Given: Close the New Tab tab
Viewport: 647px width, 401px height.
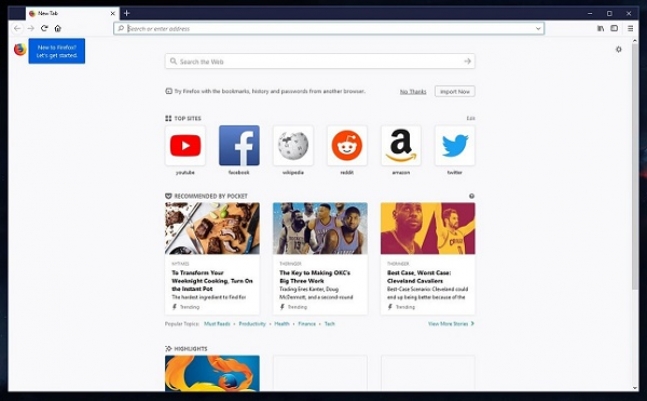Looking at the screenshot, I should [113, 14].
